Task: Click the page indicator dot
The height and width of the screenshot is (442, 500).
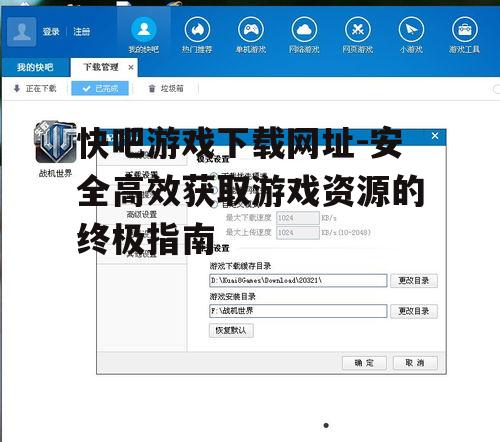Action: point(326,425)
